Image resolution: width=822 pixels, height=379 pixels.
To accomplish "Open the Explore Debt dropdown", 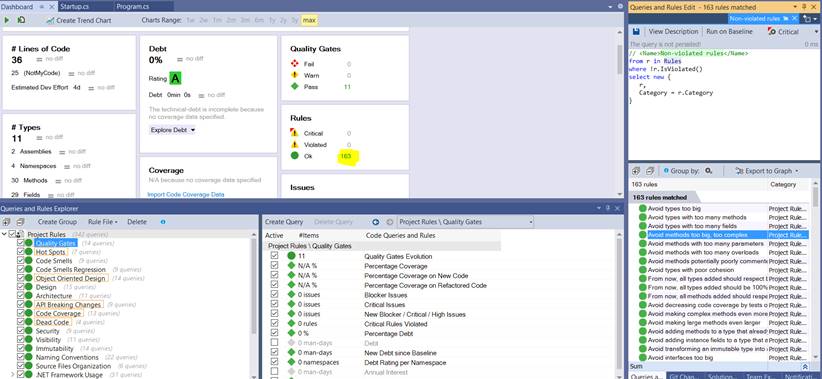I will pyautogui.click(x=172, y=129).
